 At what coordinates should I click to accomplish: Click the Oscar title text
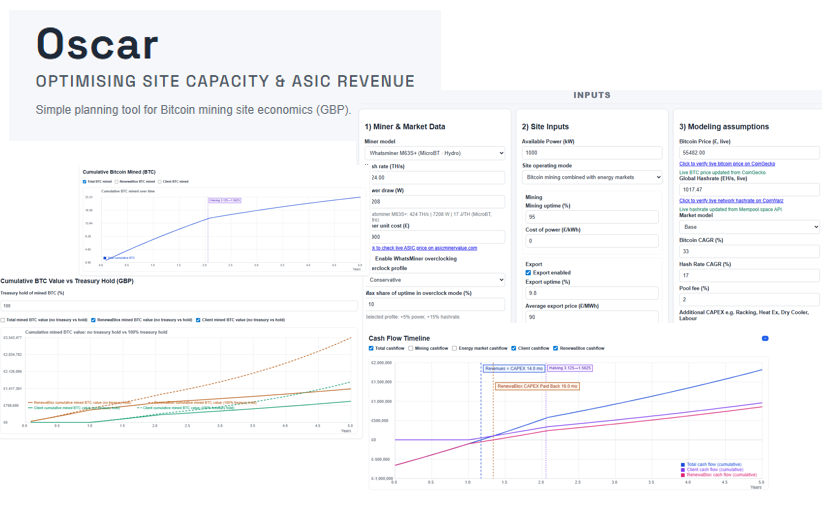tap(97, 44)
